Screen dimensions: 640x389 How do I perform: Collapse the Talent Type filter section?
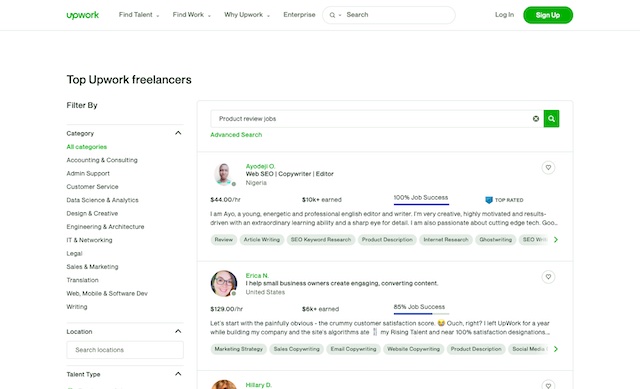(x=178, y=374)
